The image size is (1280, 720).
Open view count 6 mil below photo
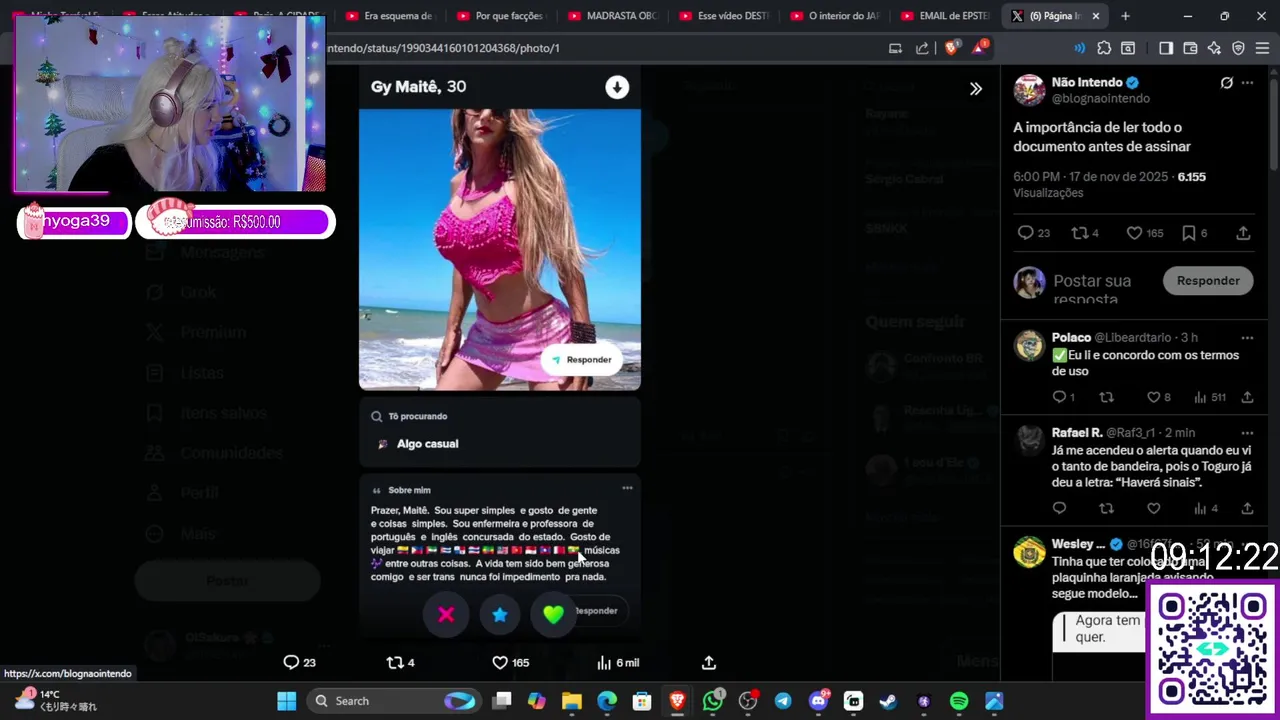617,662
